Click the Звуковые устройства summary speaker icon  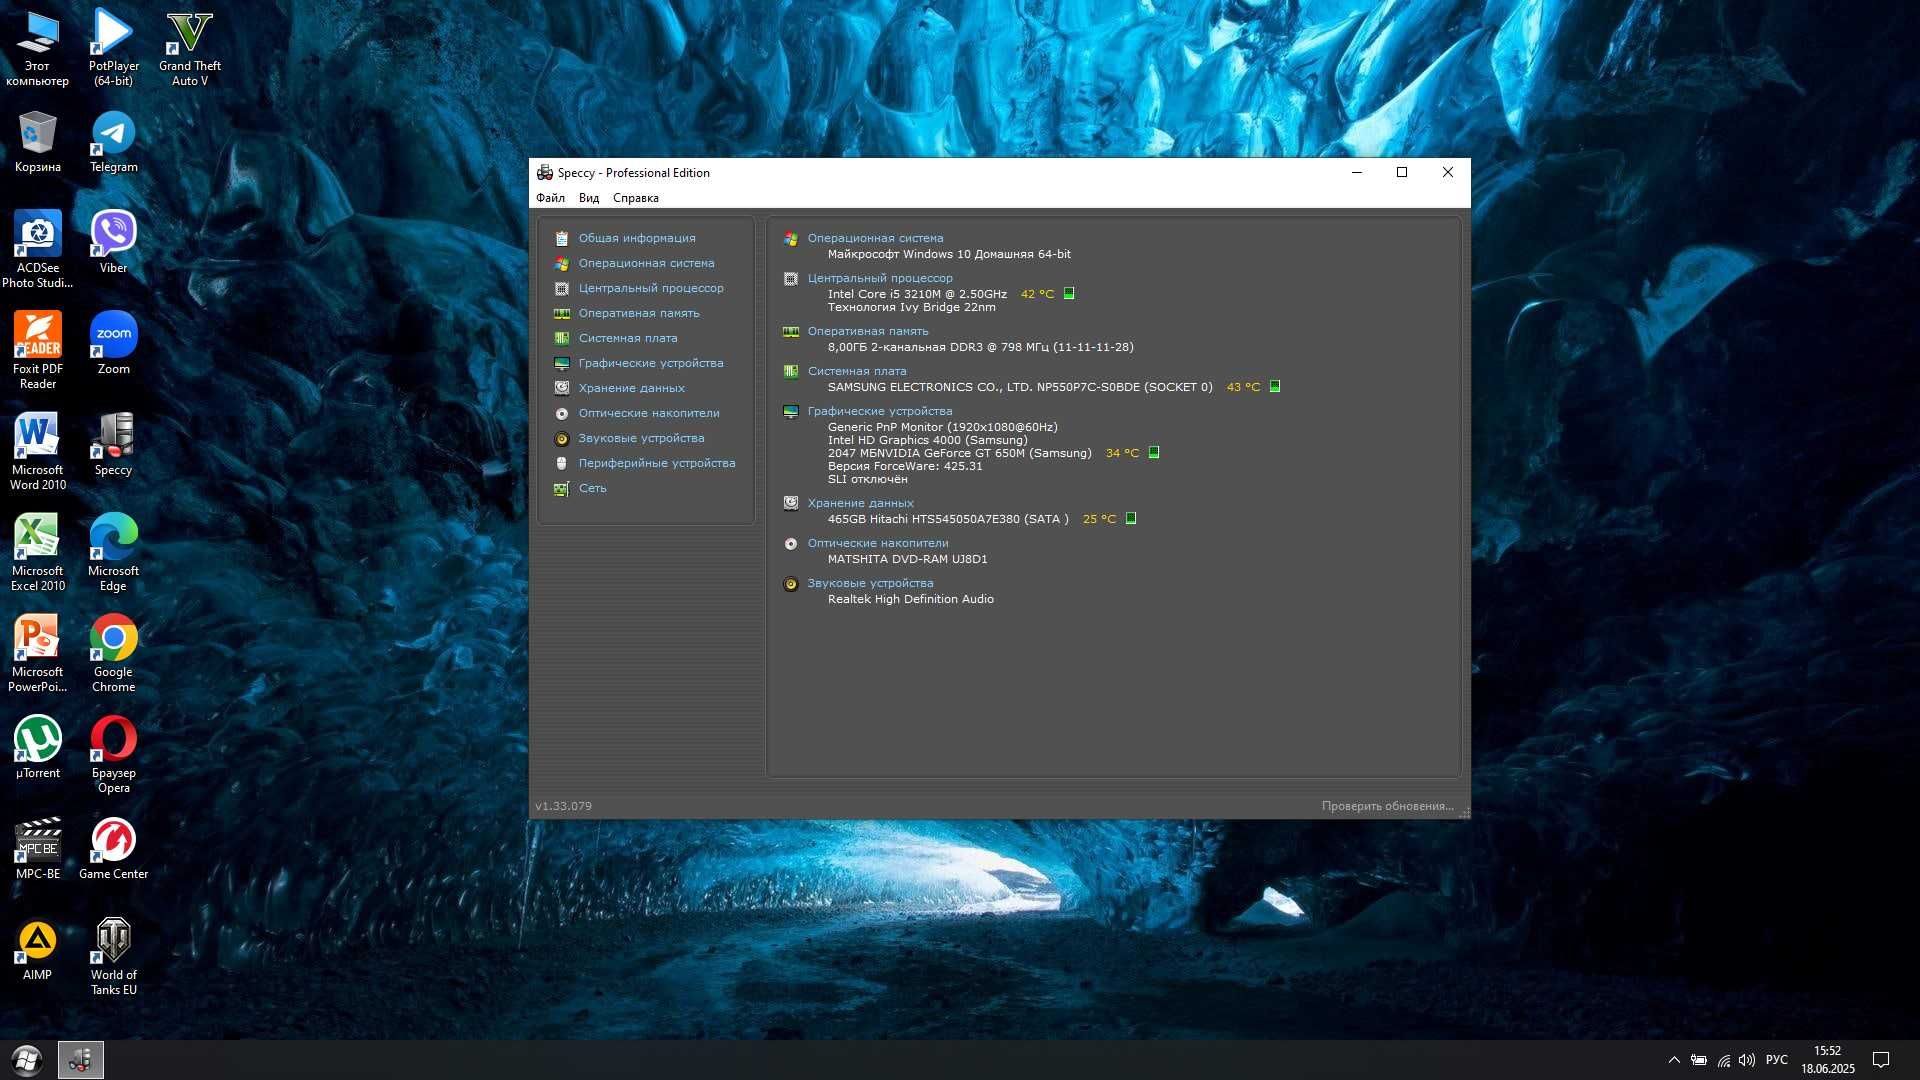coord(791,584)
